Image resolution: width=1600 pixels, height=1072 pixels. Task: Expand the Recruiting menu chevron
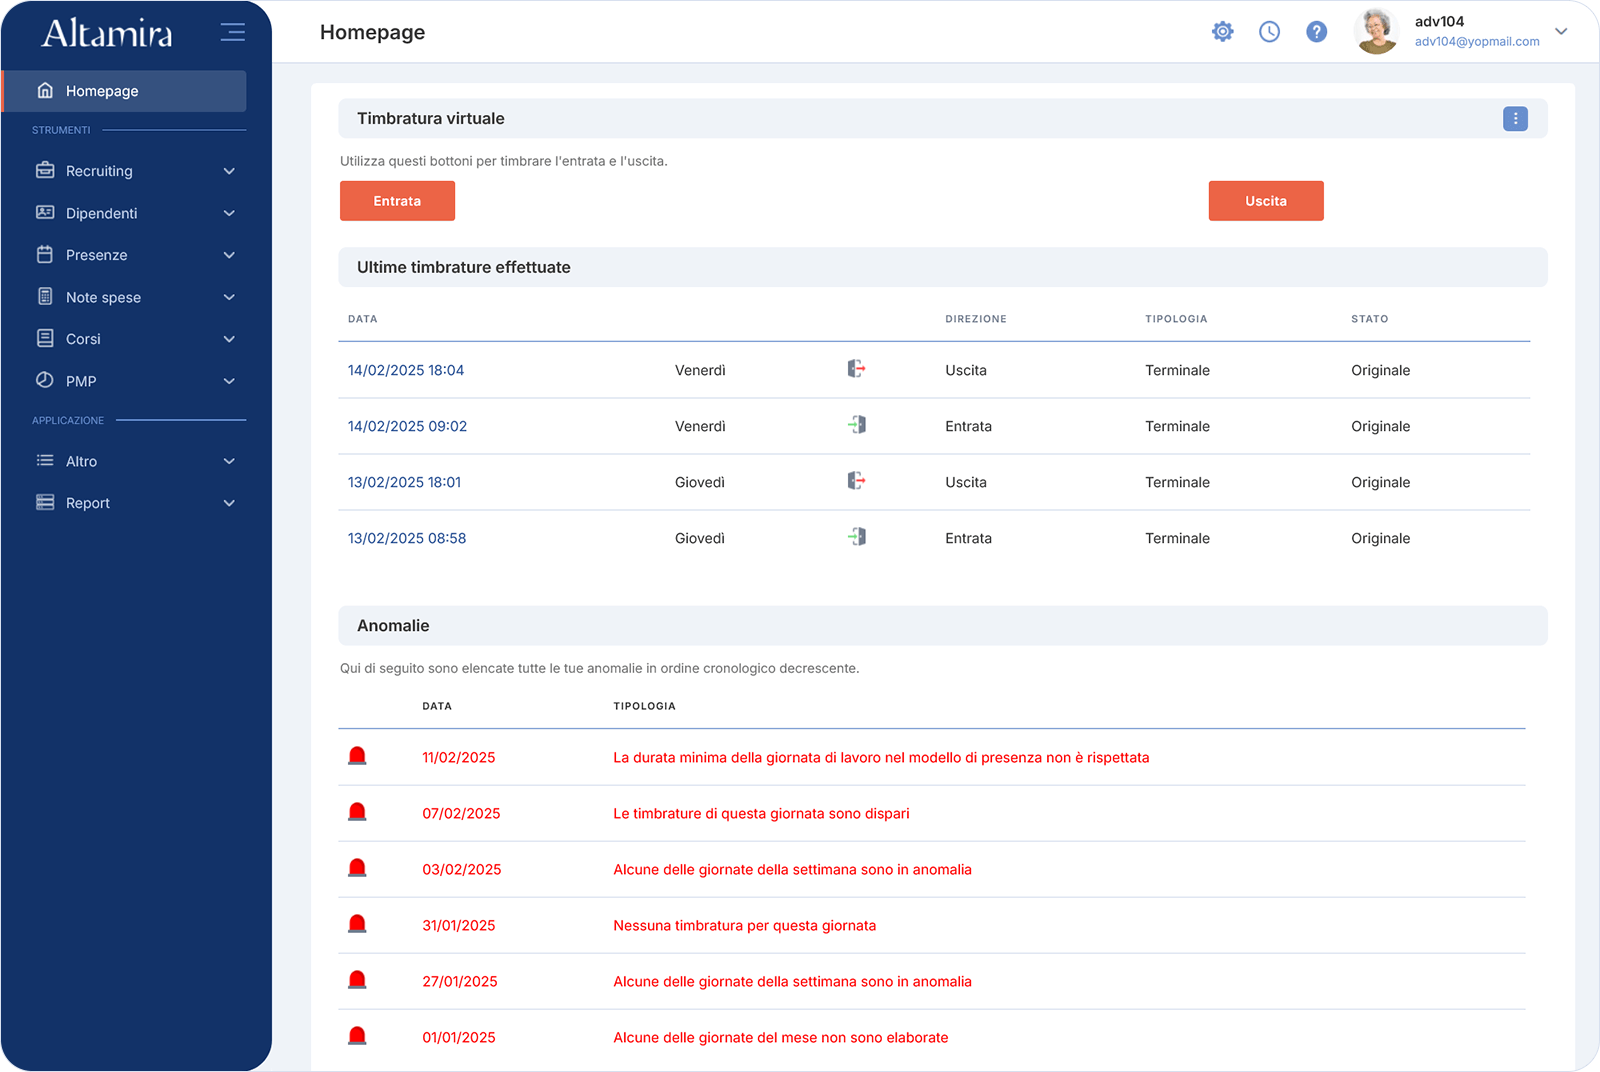[229, 171]
